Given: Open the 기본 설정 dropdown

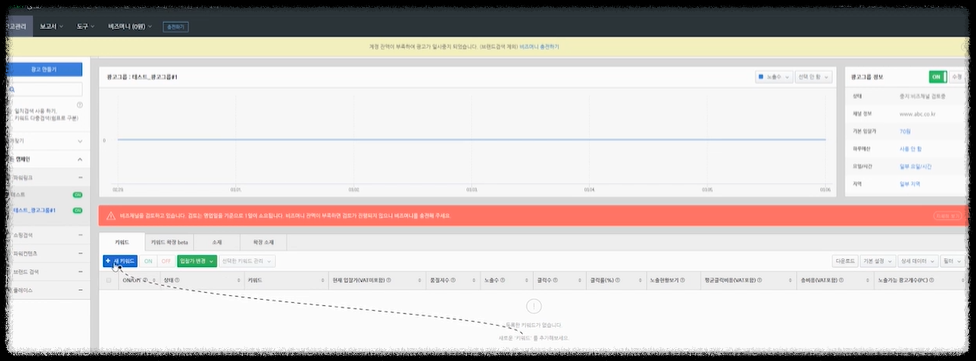Looking at the screenshot, I should (x=878, y=261).
